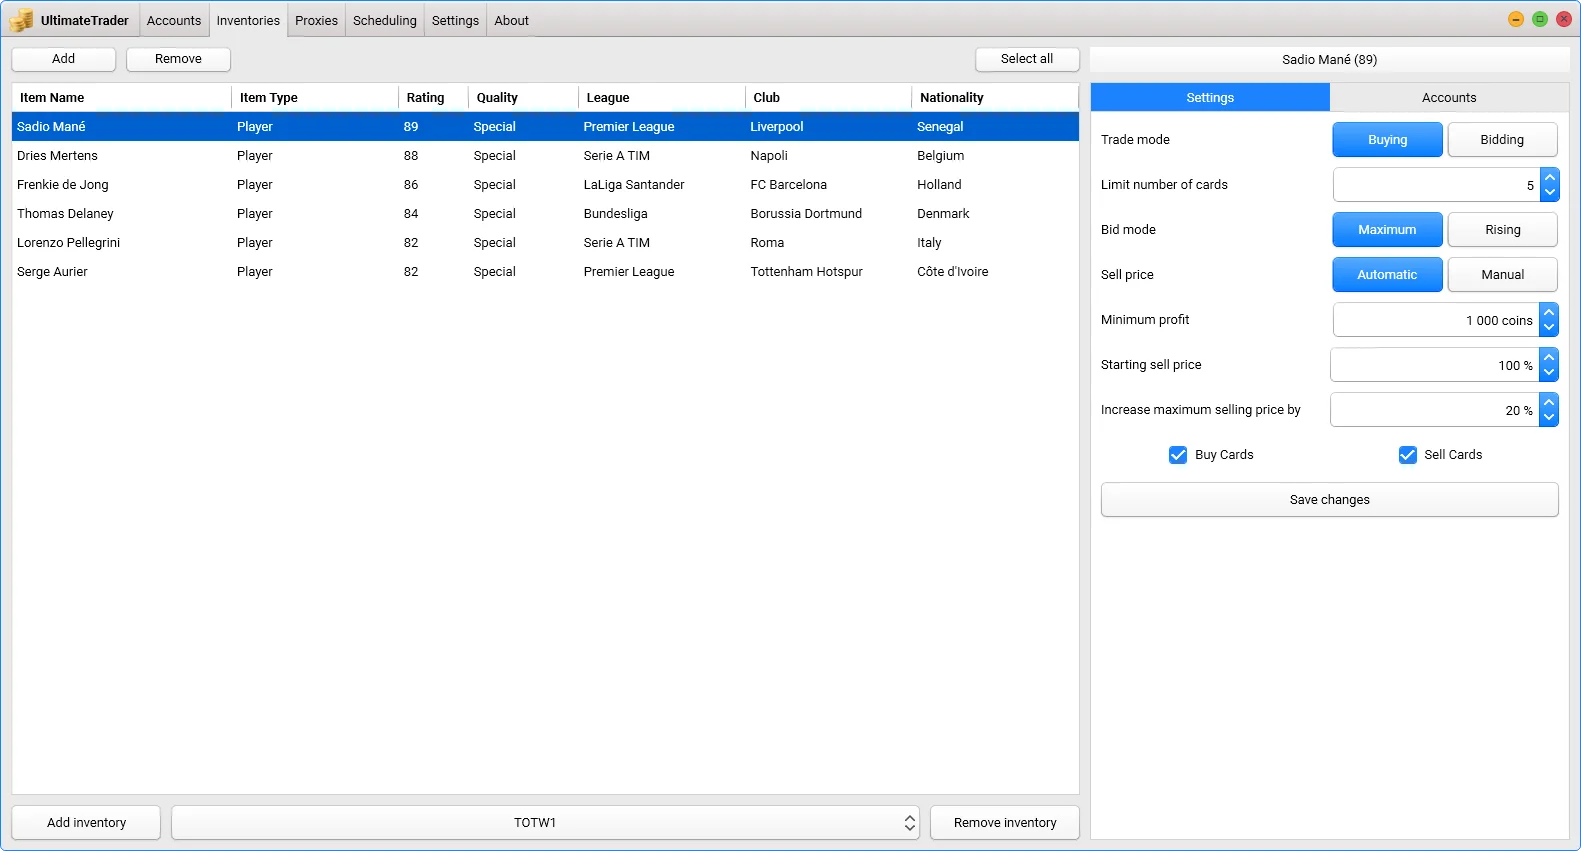1581x851 pixels.
Task: Save changes for Sadio Mané
Action: [1329, 500]
